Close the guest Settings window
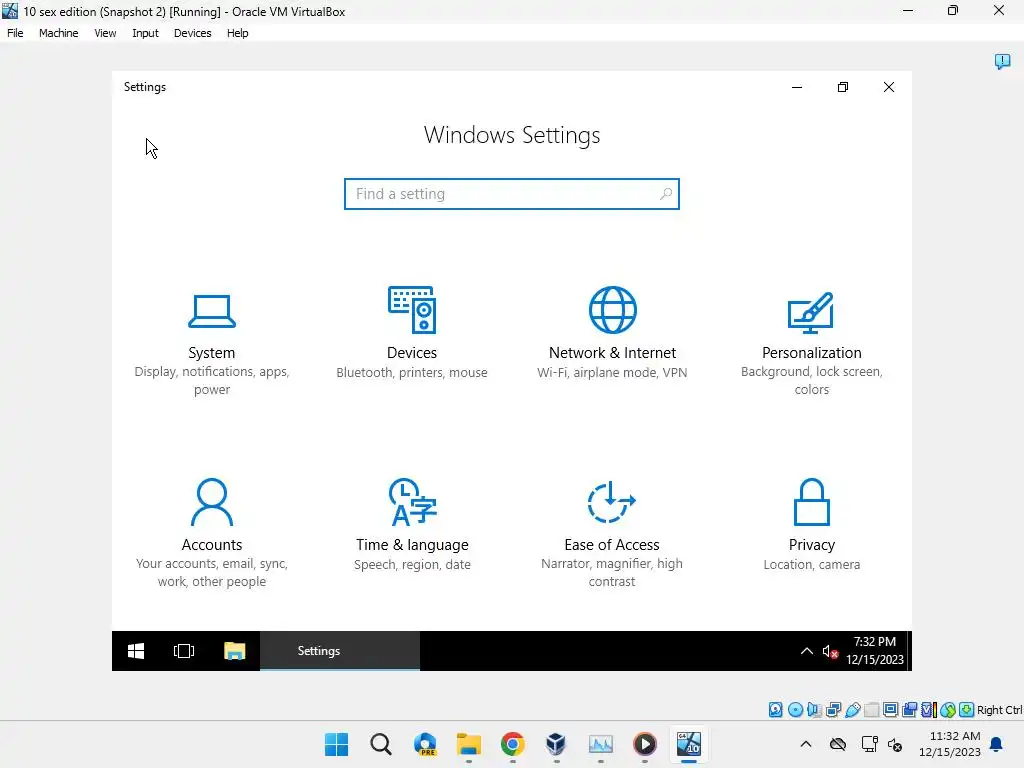Viewport: 1024px width, 768px height. [889, 88]
